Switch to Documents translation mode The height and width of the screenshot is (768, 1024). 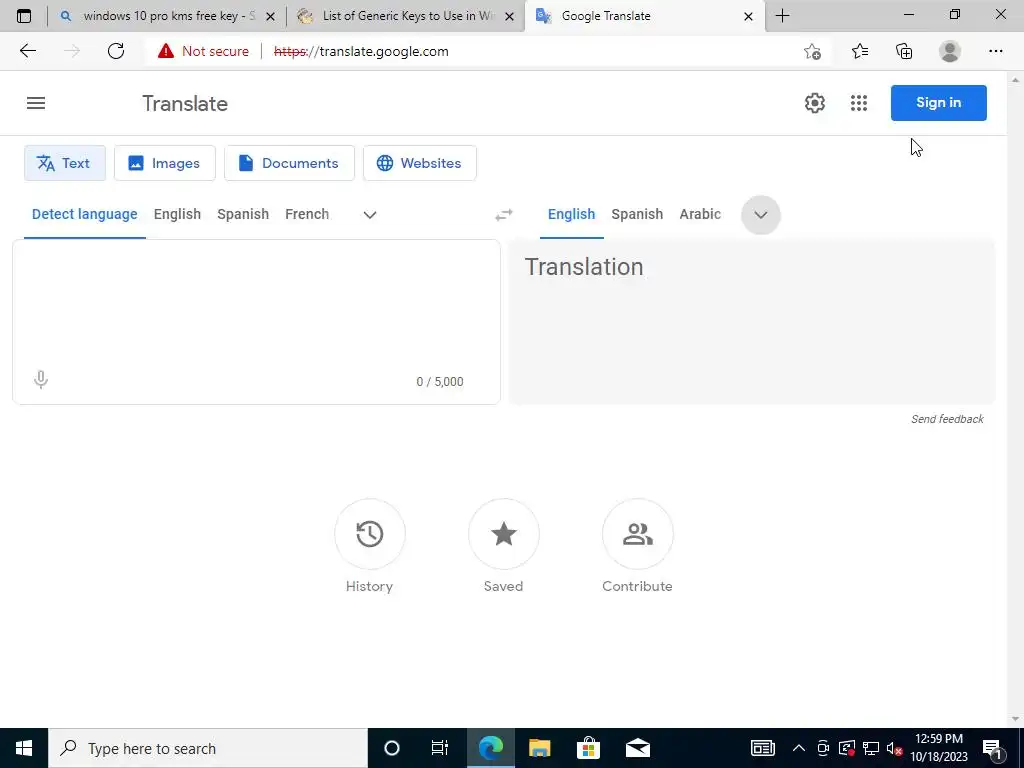pos(289,163)
